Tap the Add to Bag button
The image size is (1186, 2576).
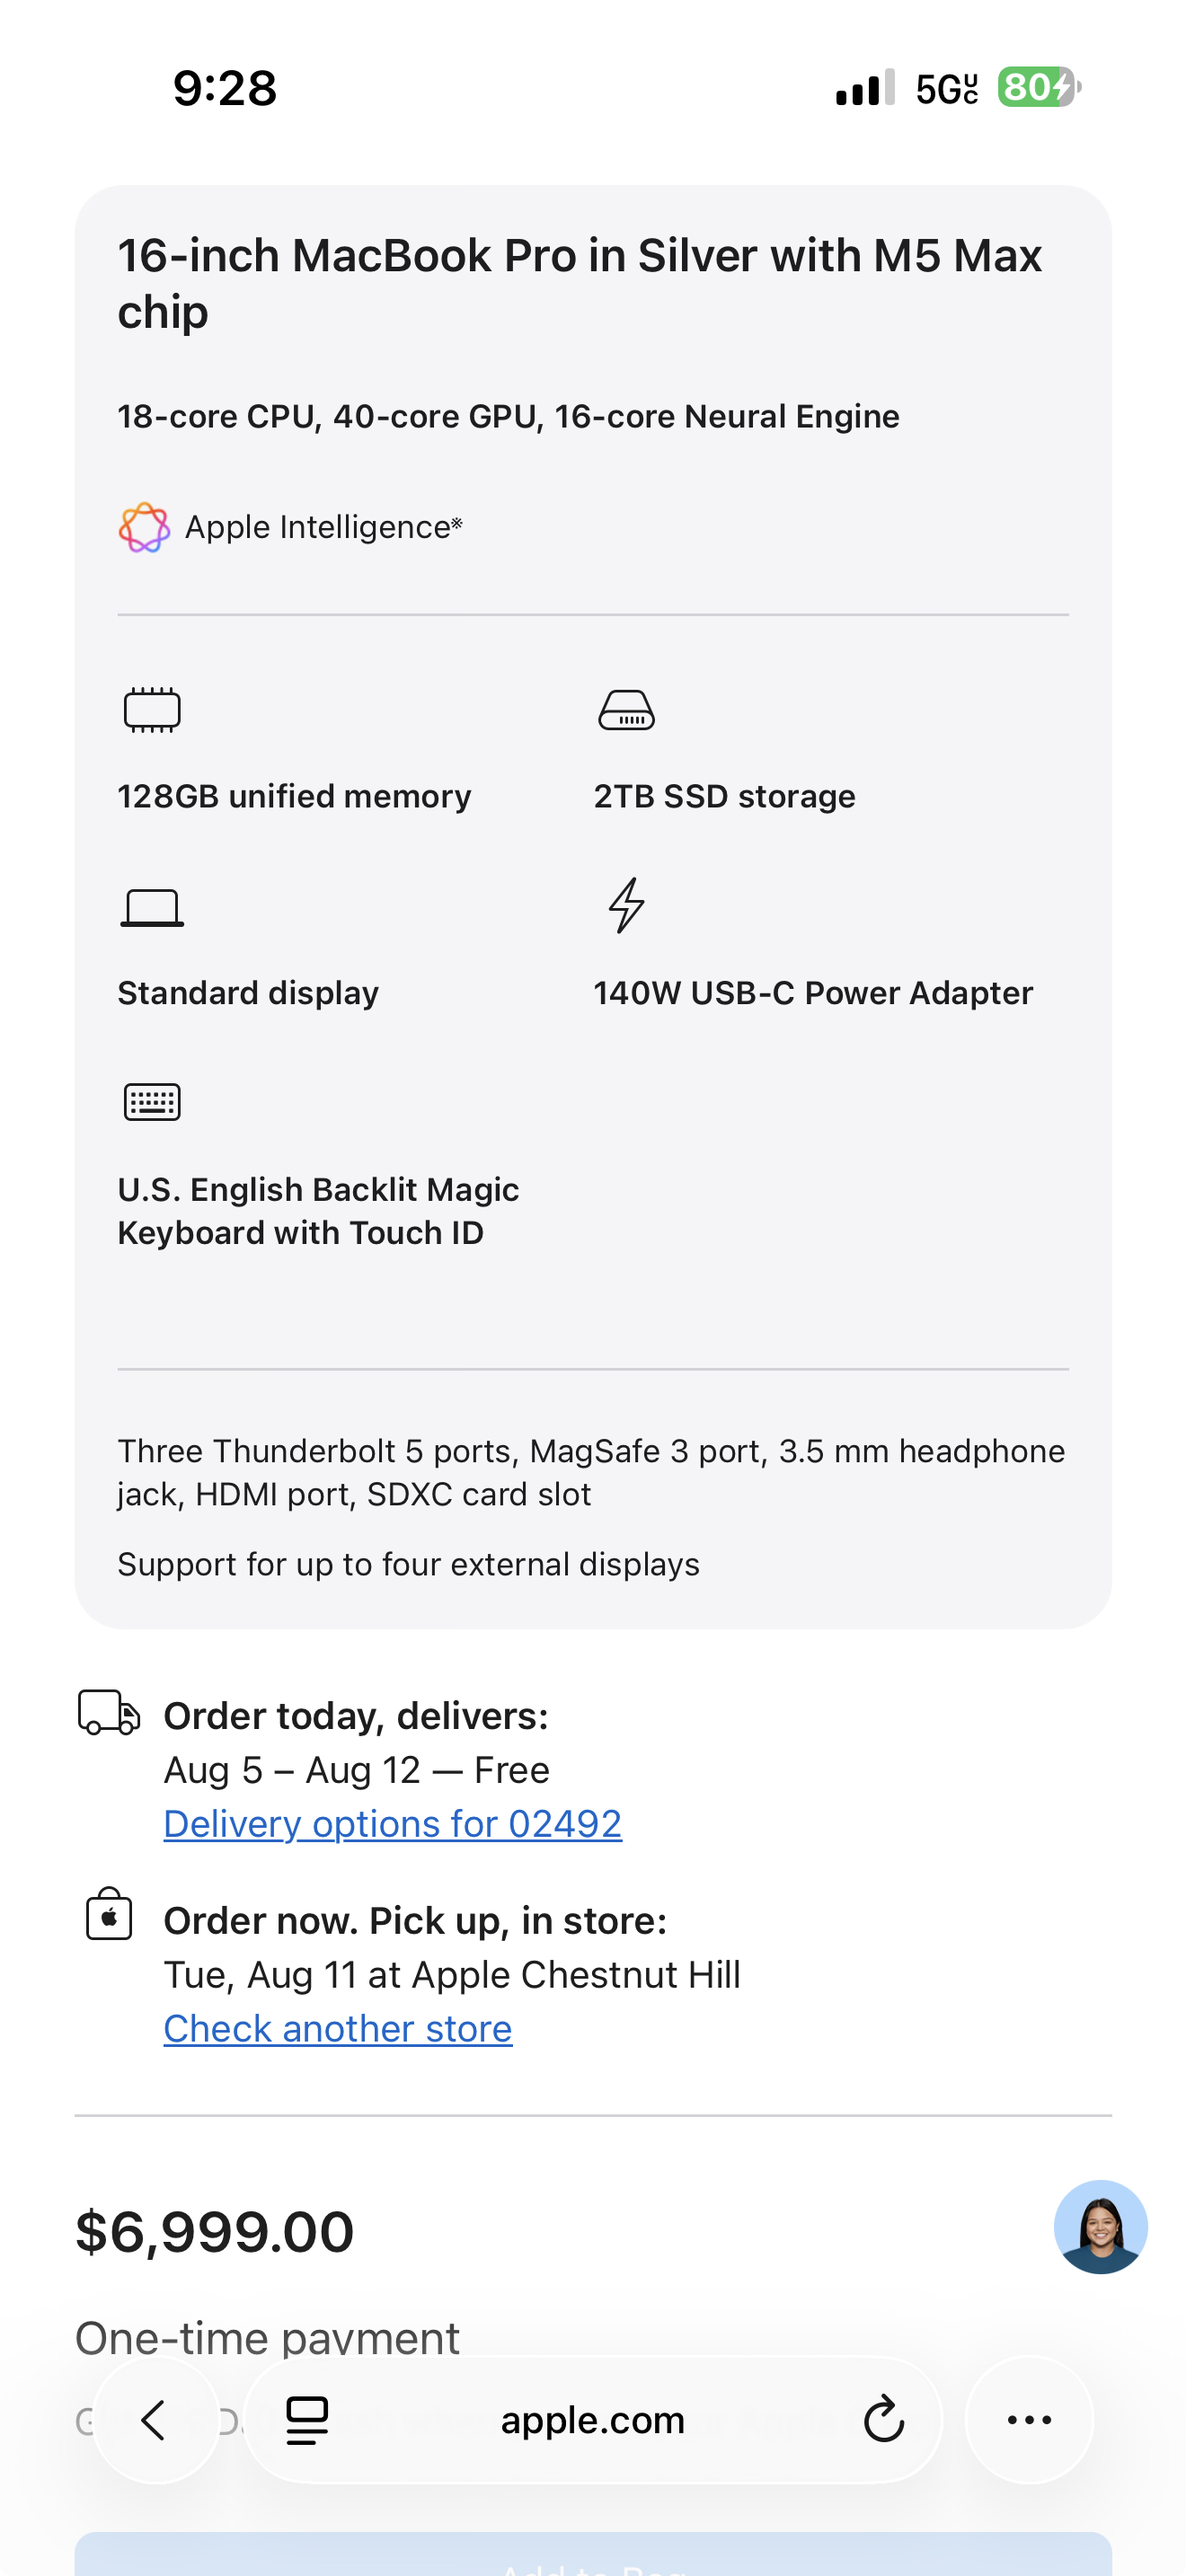coord(593,2554)
